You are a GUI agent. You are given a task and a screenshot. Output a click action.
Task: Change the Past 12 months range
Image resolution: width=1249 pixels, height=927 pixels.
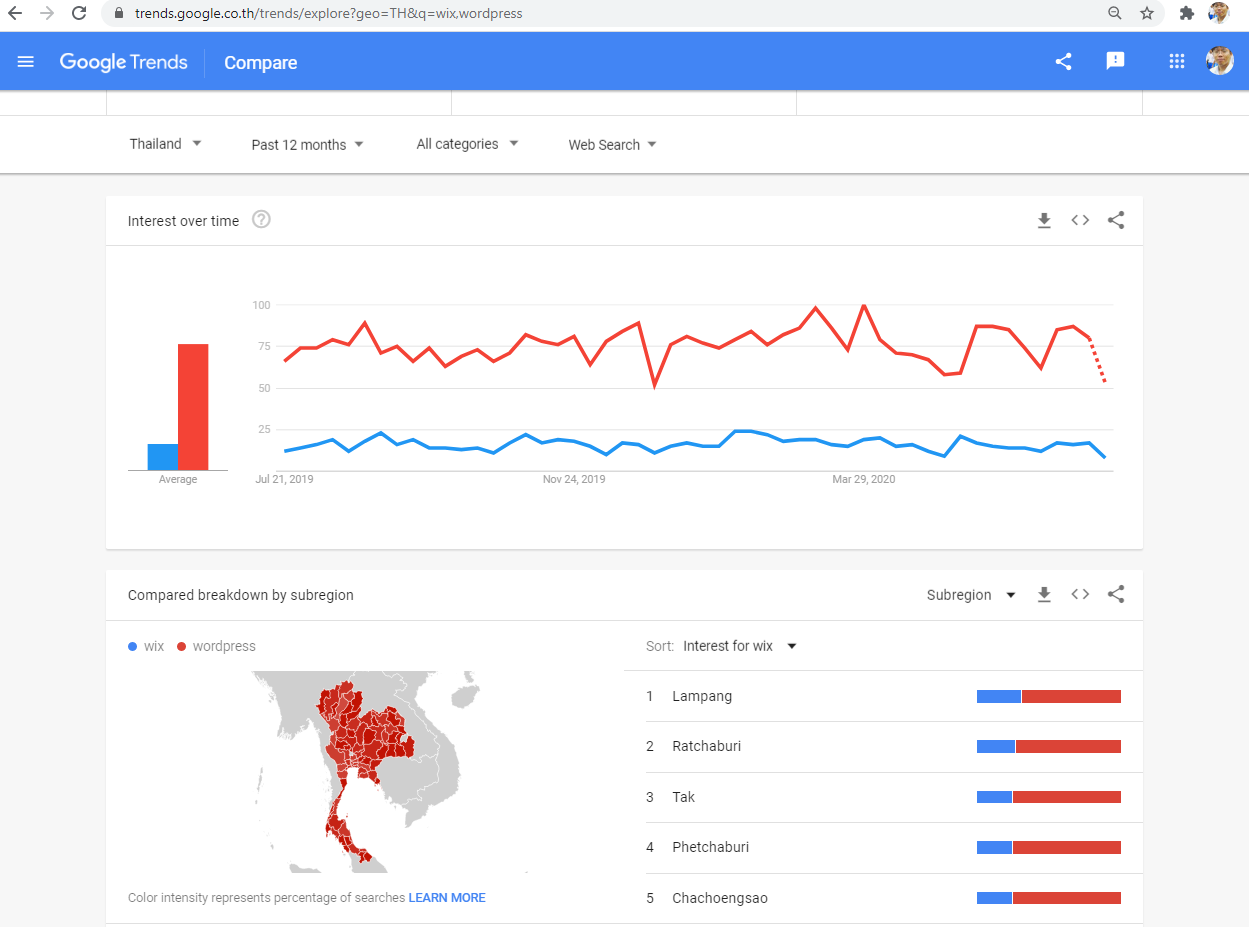pos(307,145)
